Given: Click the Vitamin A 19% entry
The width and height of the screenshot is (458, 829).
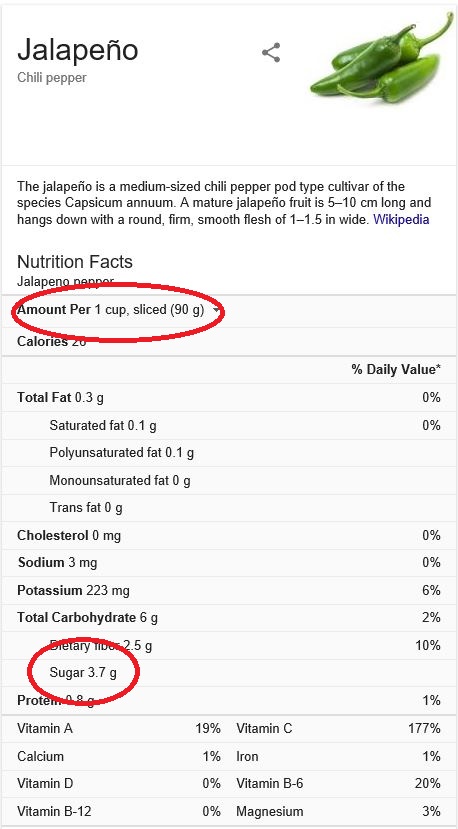Looking at the screenshot, I should pos(118,729).
